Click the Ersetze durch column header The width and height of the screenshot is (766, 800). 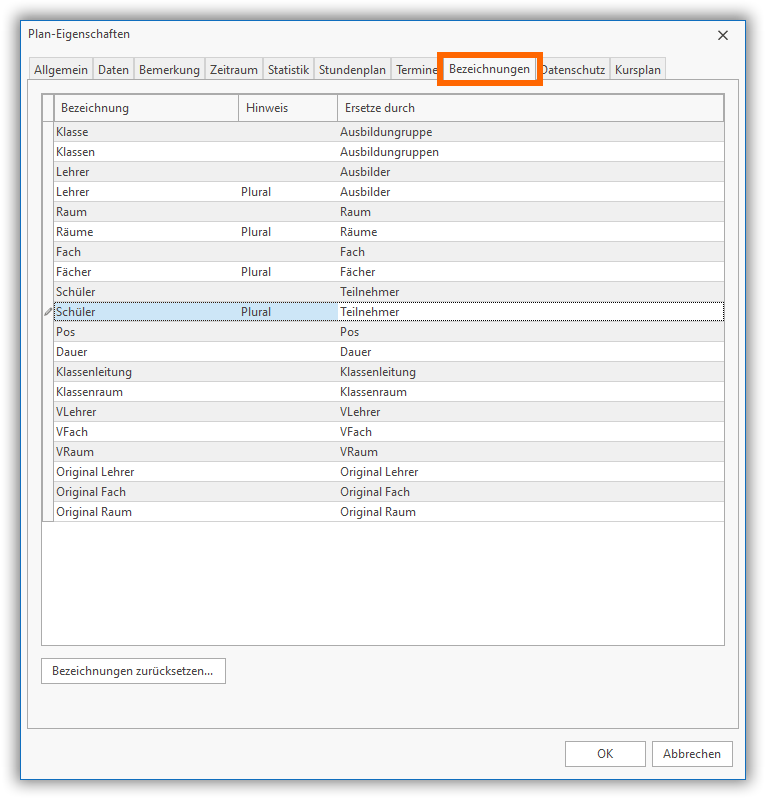click(530, 108)
